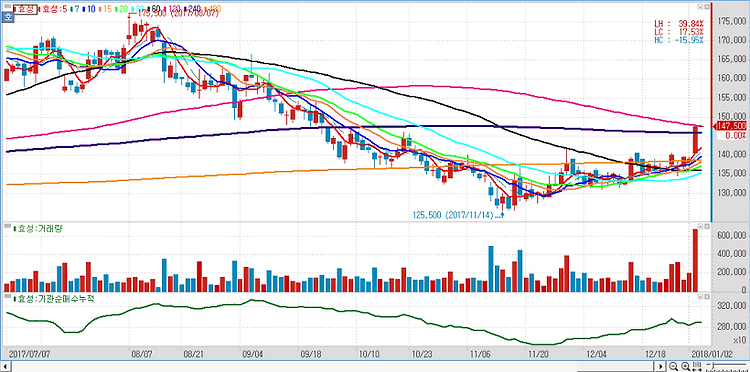Click the 0.00% change label
This screenshot has width=750, height=372.
737,136
